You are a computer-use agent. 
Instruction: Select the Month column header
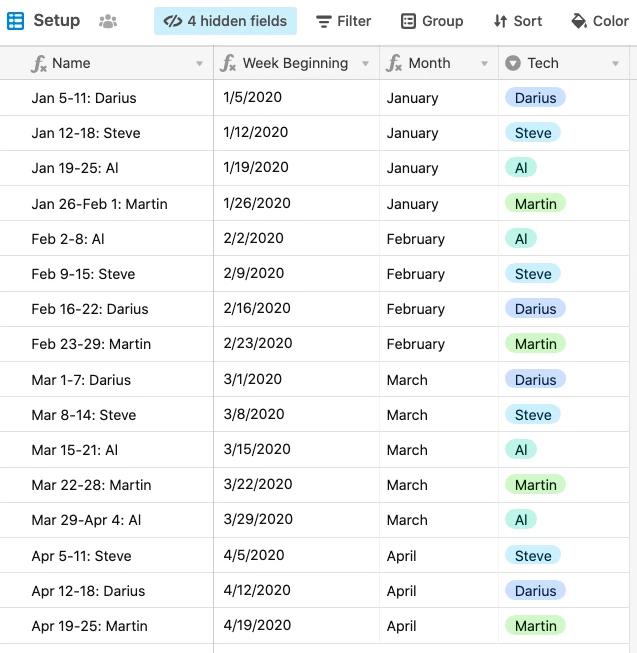tap(439, 63)
